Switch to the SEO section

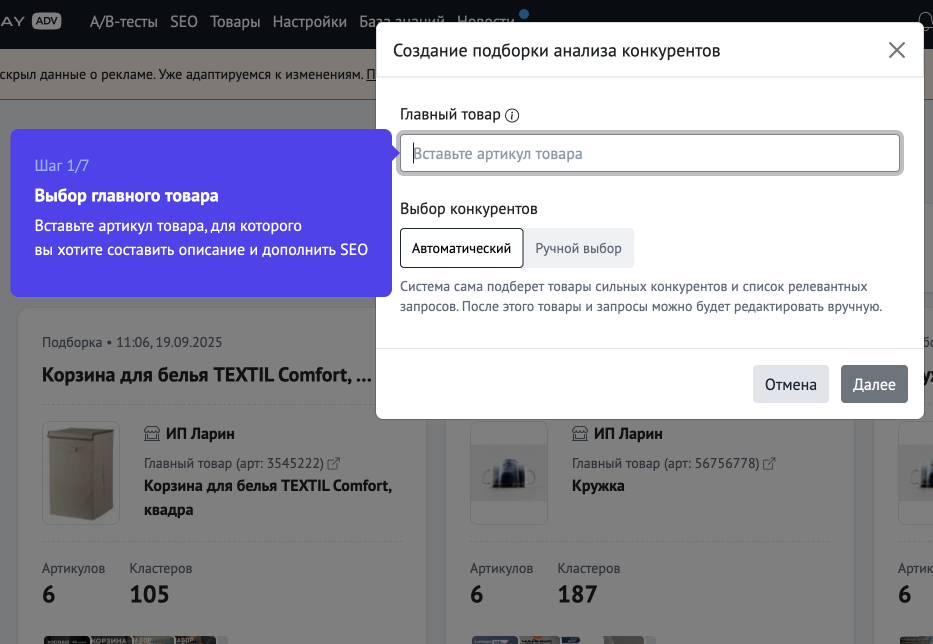point(184,21)
